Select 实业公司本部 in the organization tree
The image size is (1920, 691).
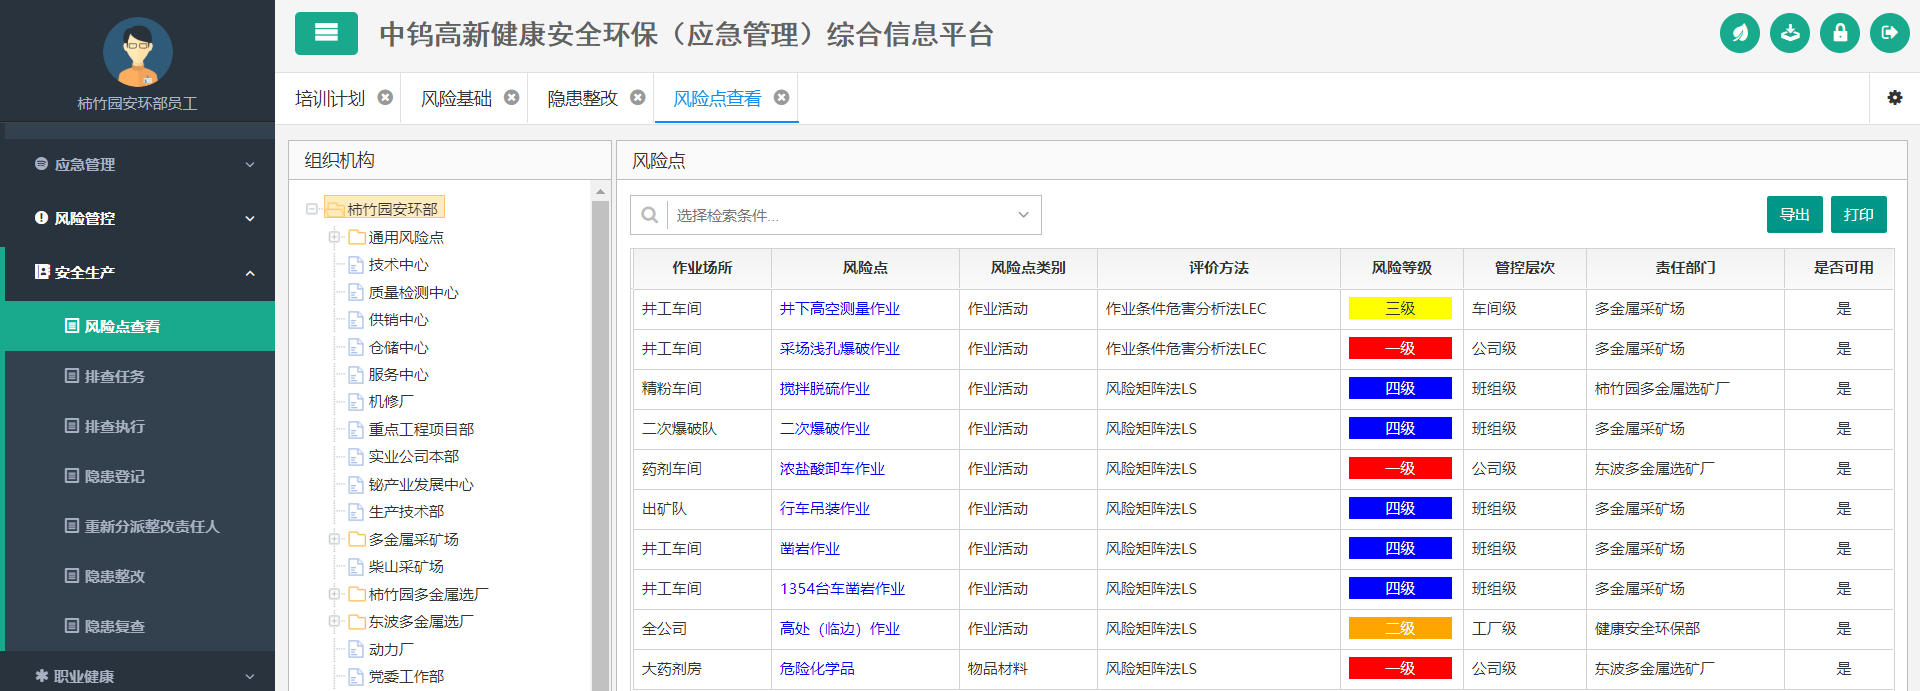click(414, 457)
